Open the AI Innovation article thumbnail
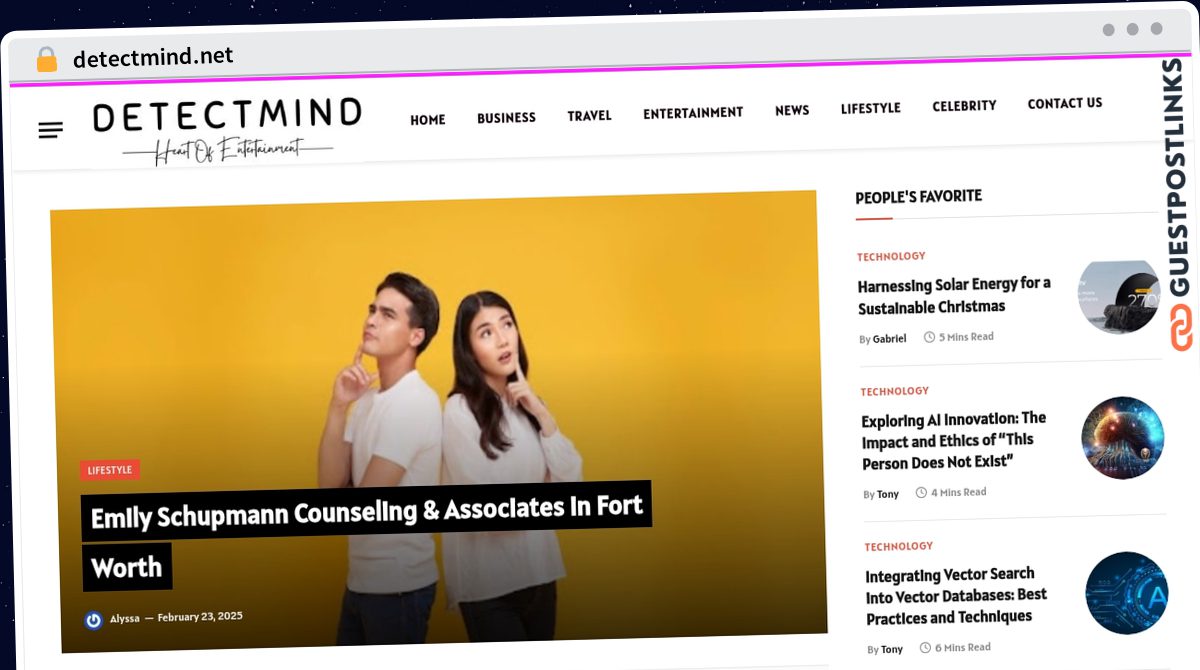Viewport: 1200px width, 670px height. 1122,438
